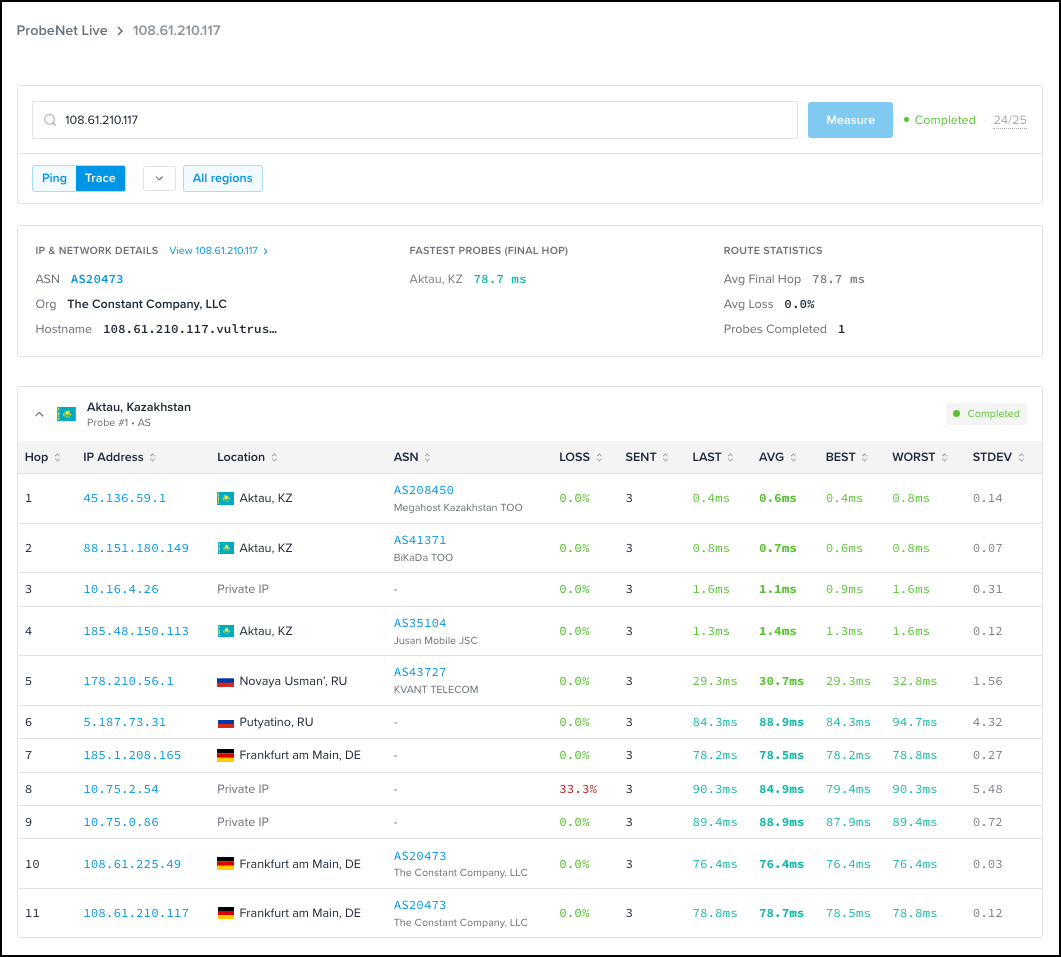Toggle the All regions filter

click(x=222, y=178)
